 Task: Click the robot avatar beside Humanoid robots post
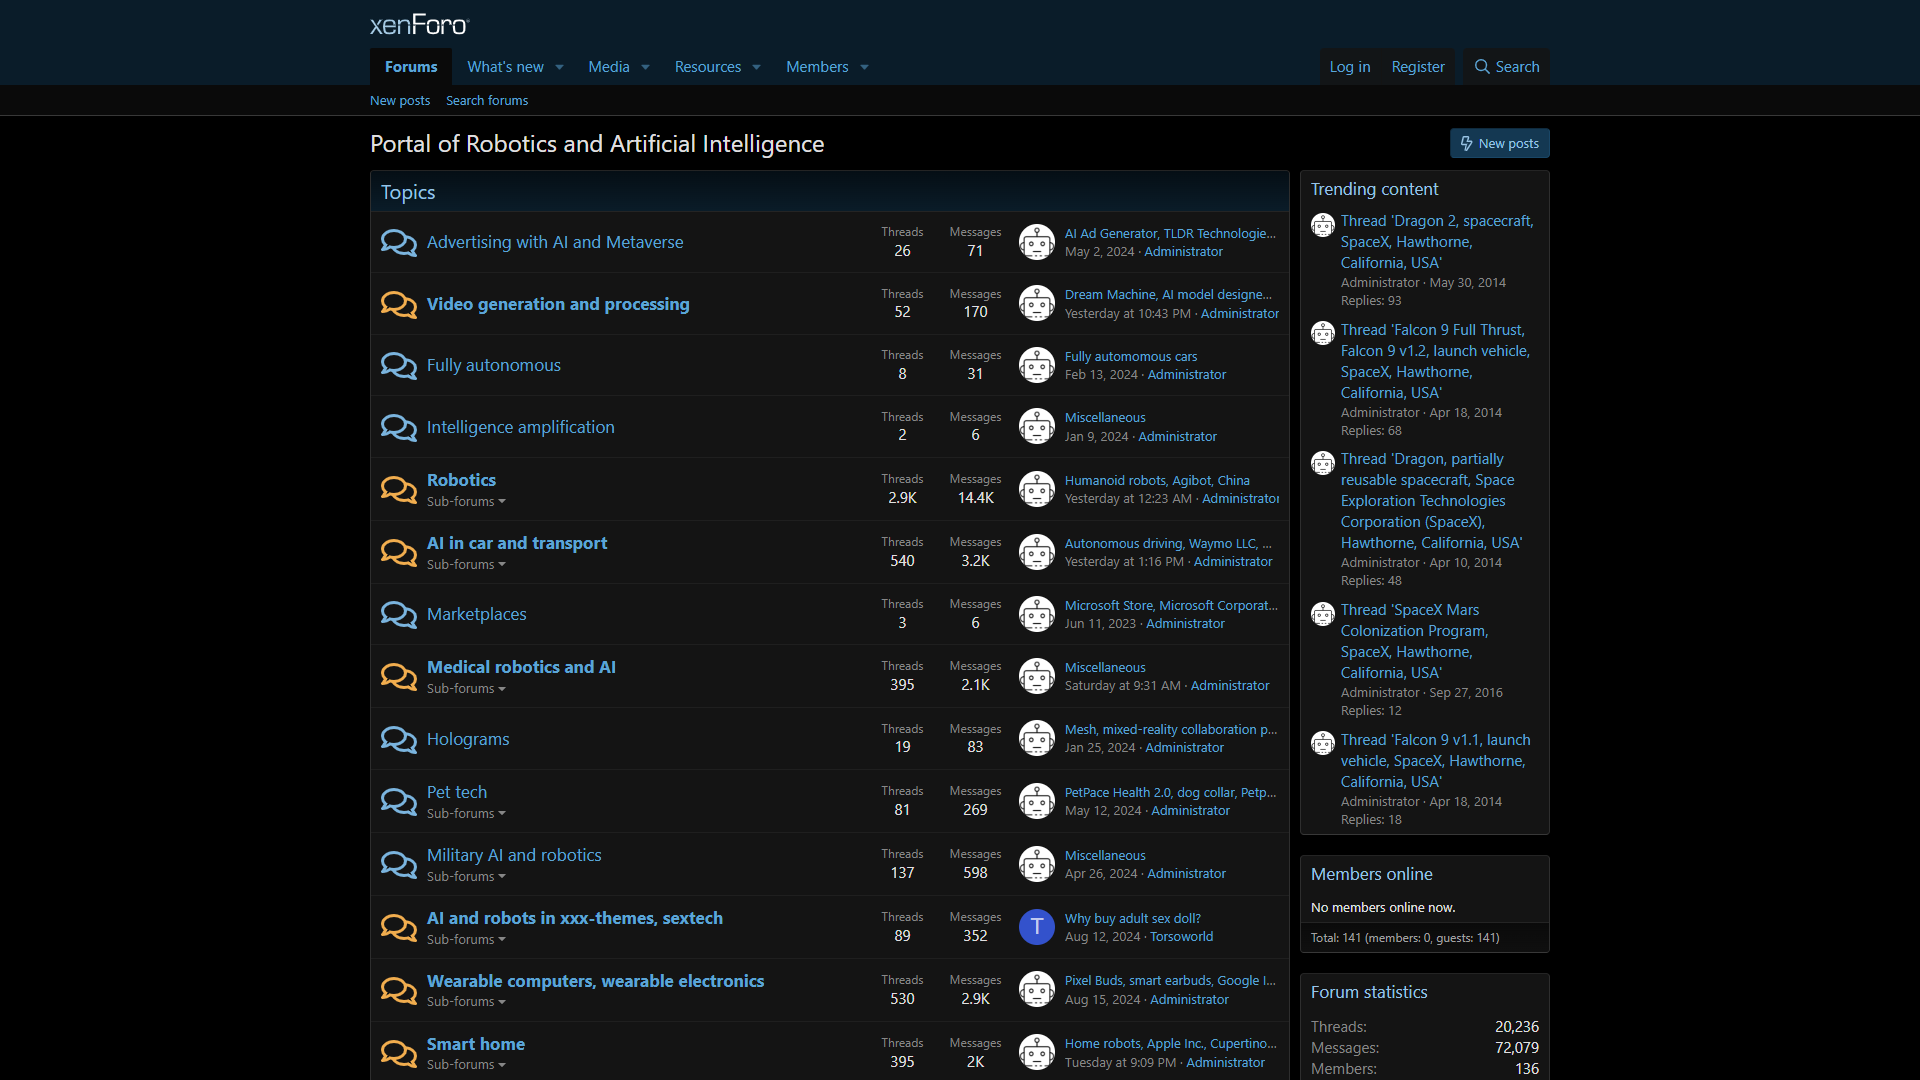click(1036, 488)
